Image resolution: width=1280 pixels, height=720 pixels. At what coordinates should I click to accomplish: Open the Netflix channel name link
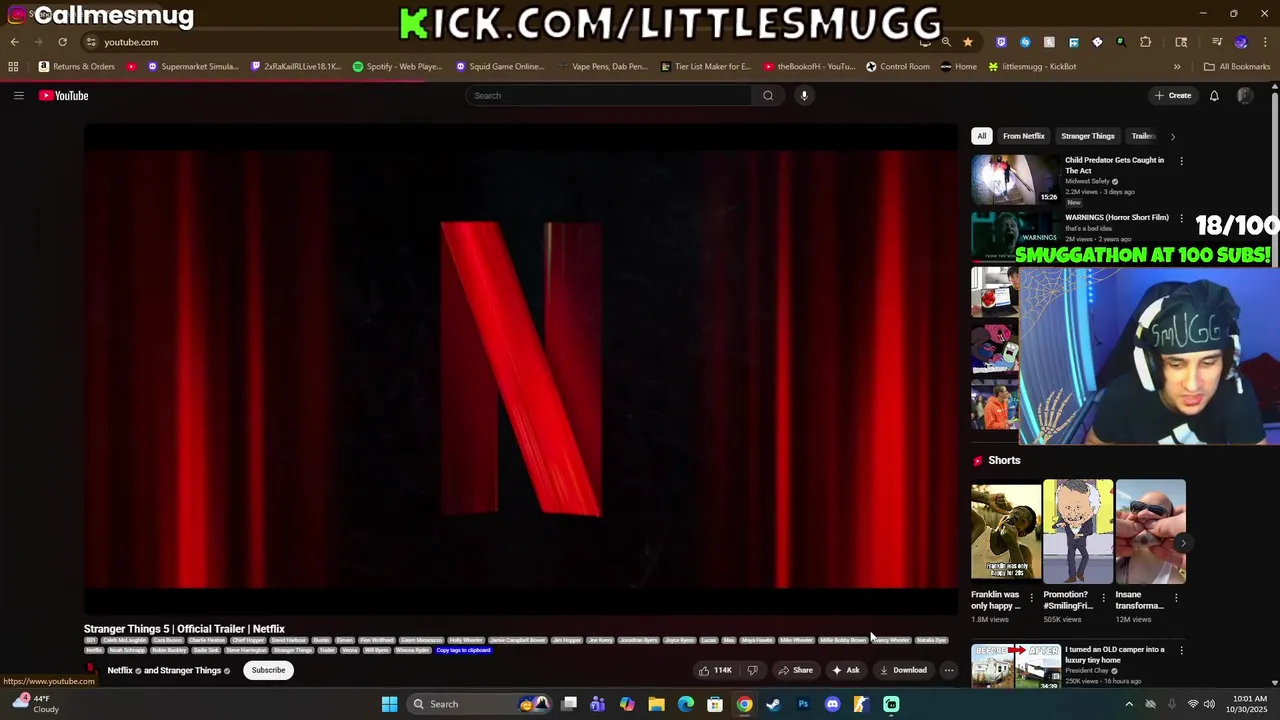(119, 671)
